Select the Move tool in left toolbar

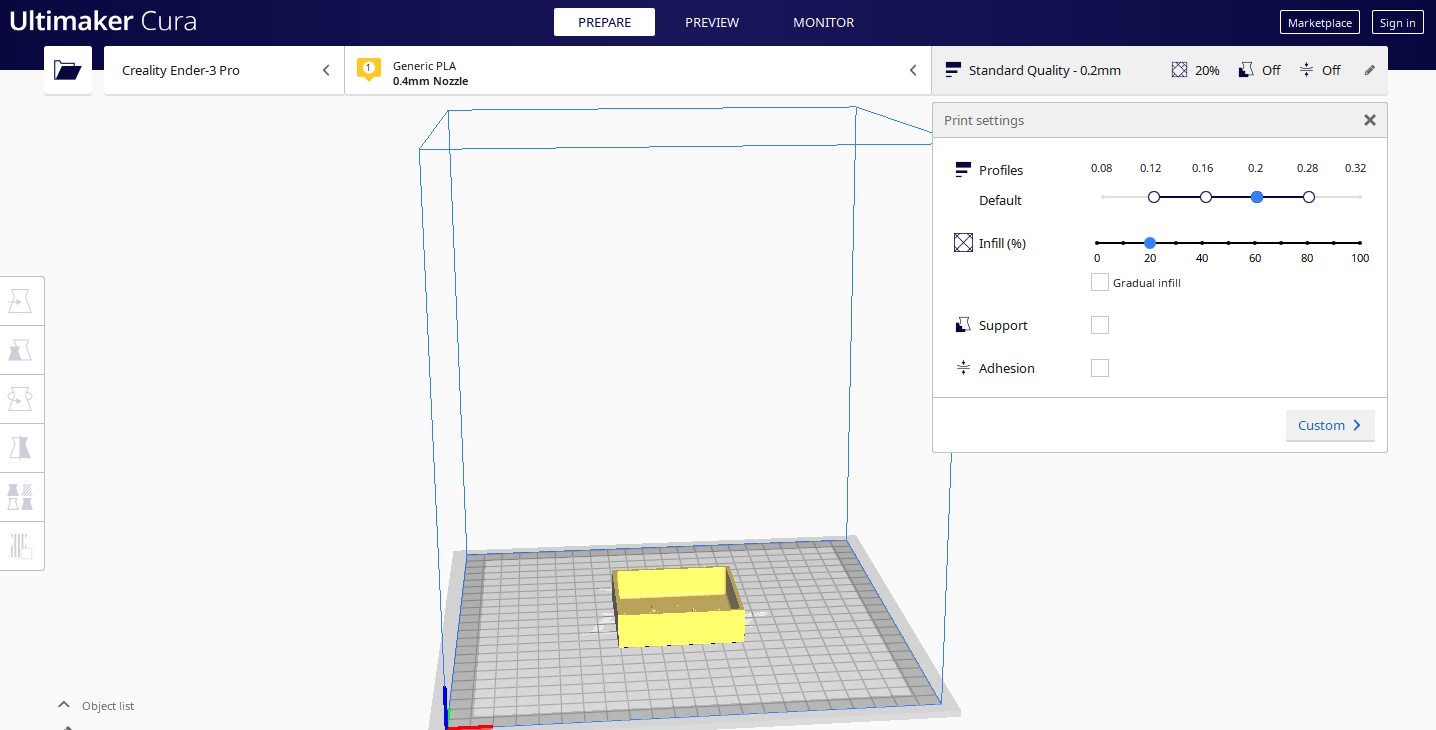[21, 301]
